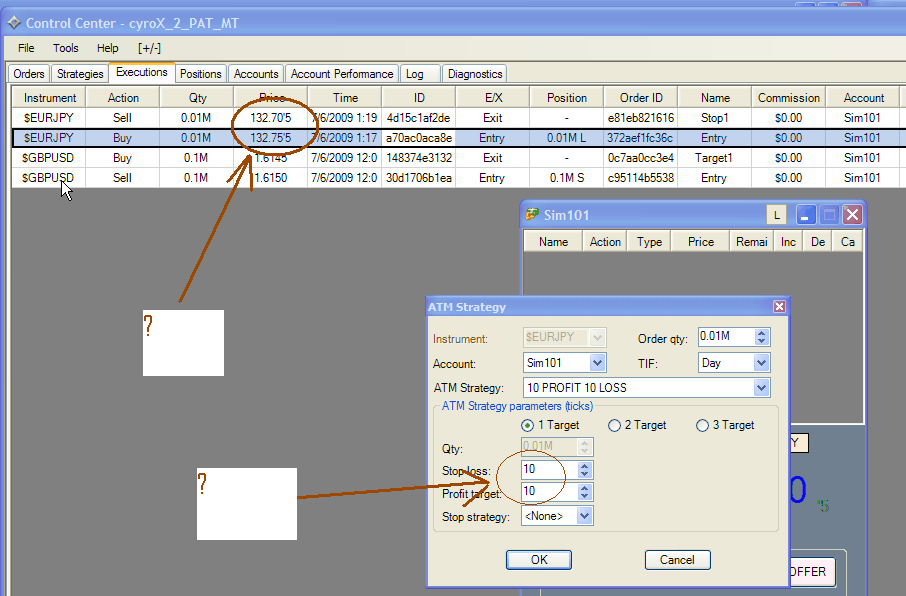Viewport: 906px width, 596px height.
Task: Open the File menu
Action: [x=26, y=48]
